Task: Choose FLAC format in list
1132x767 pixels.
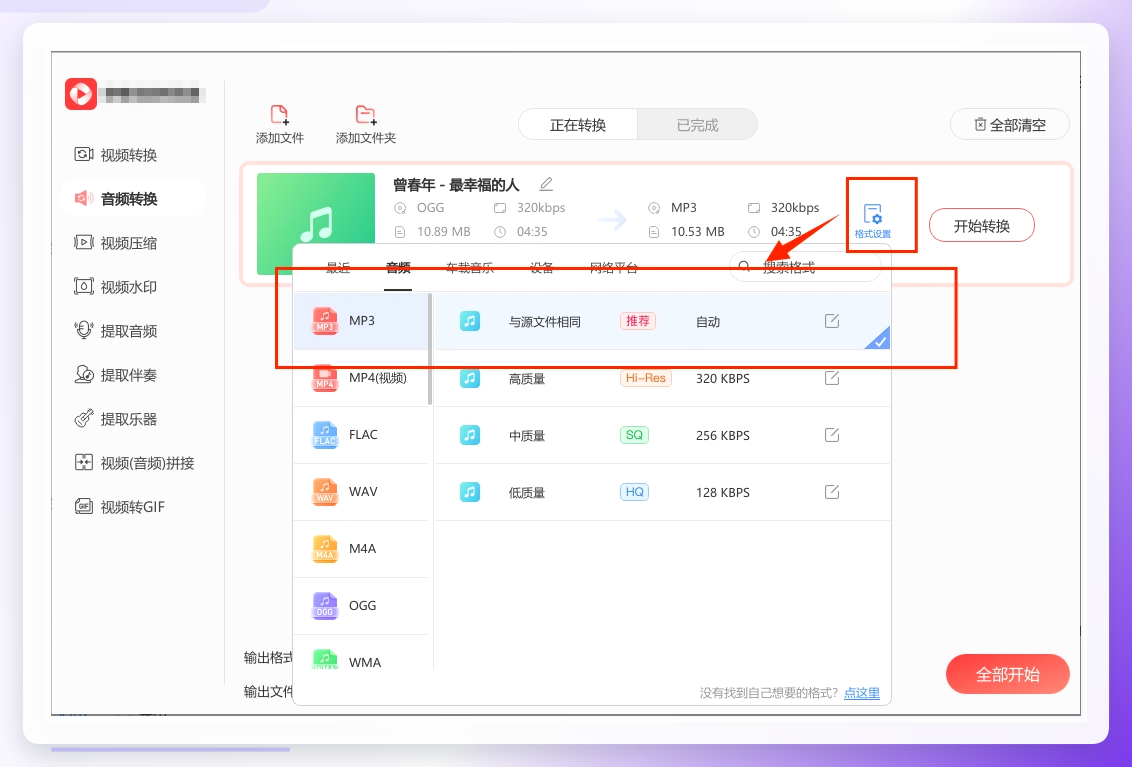Action: [361, 435]
